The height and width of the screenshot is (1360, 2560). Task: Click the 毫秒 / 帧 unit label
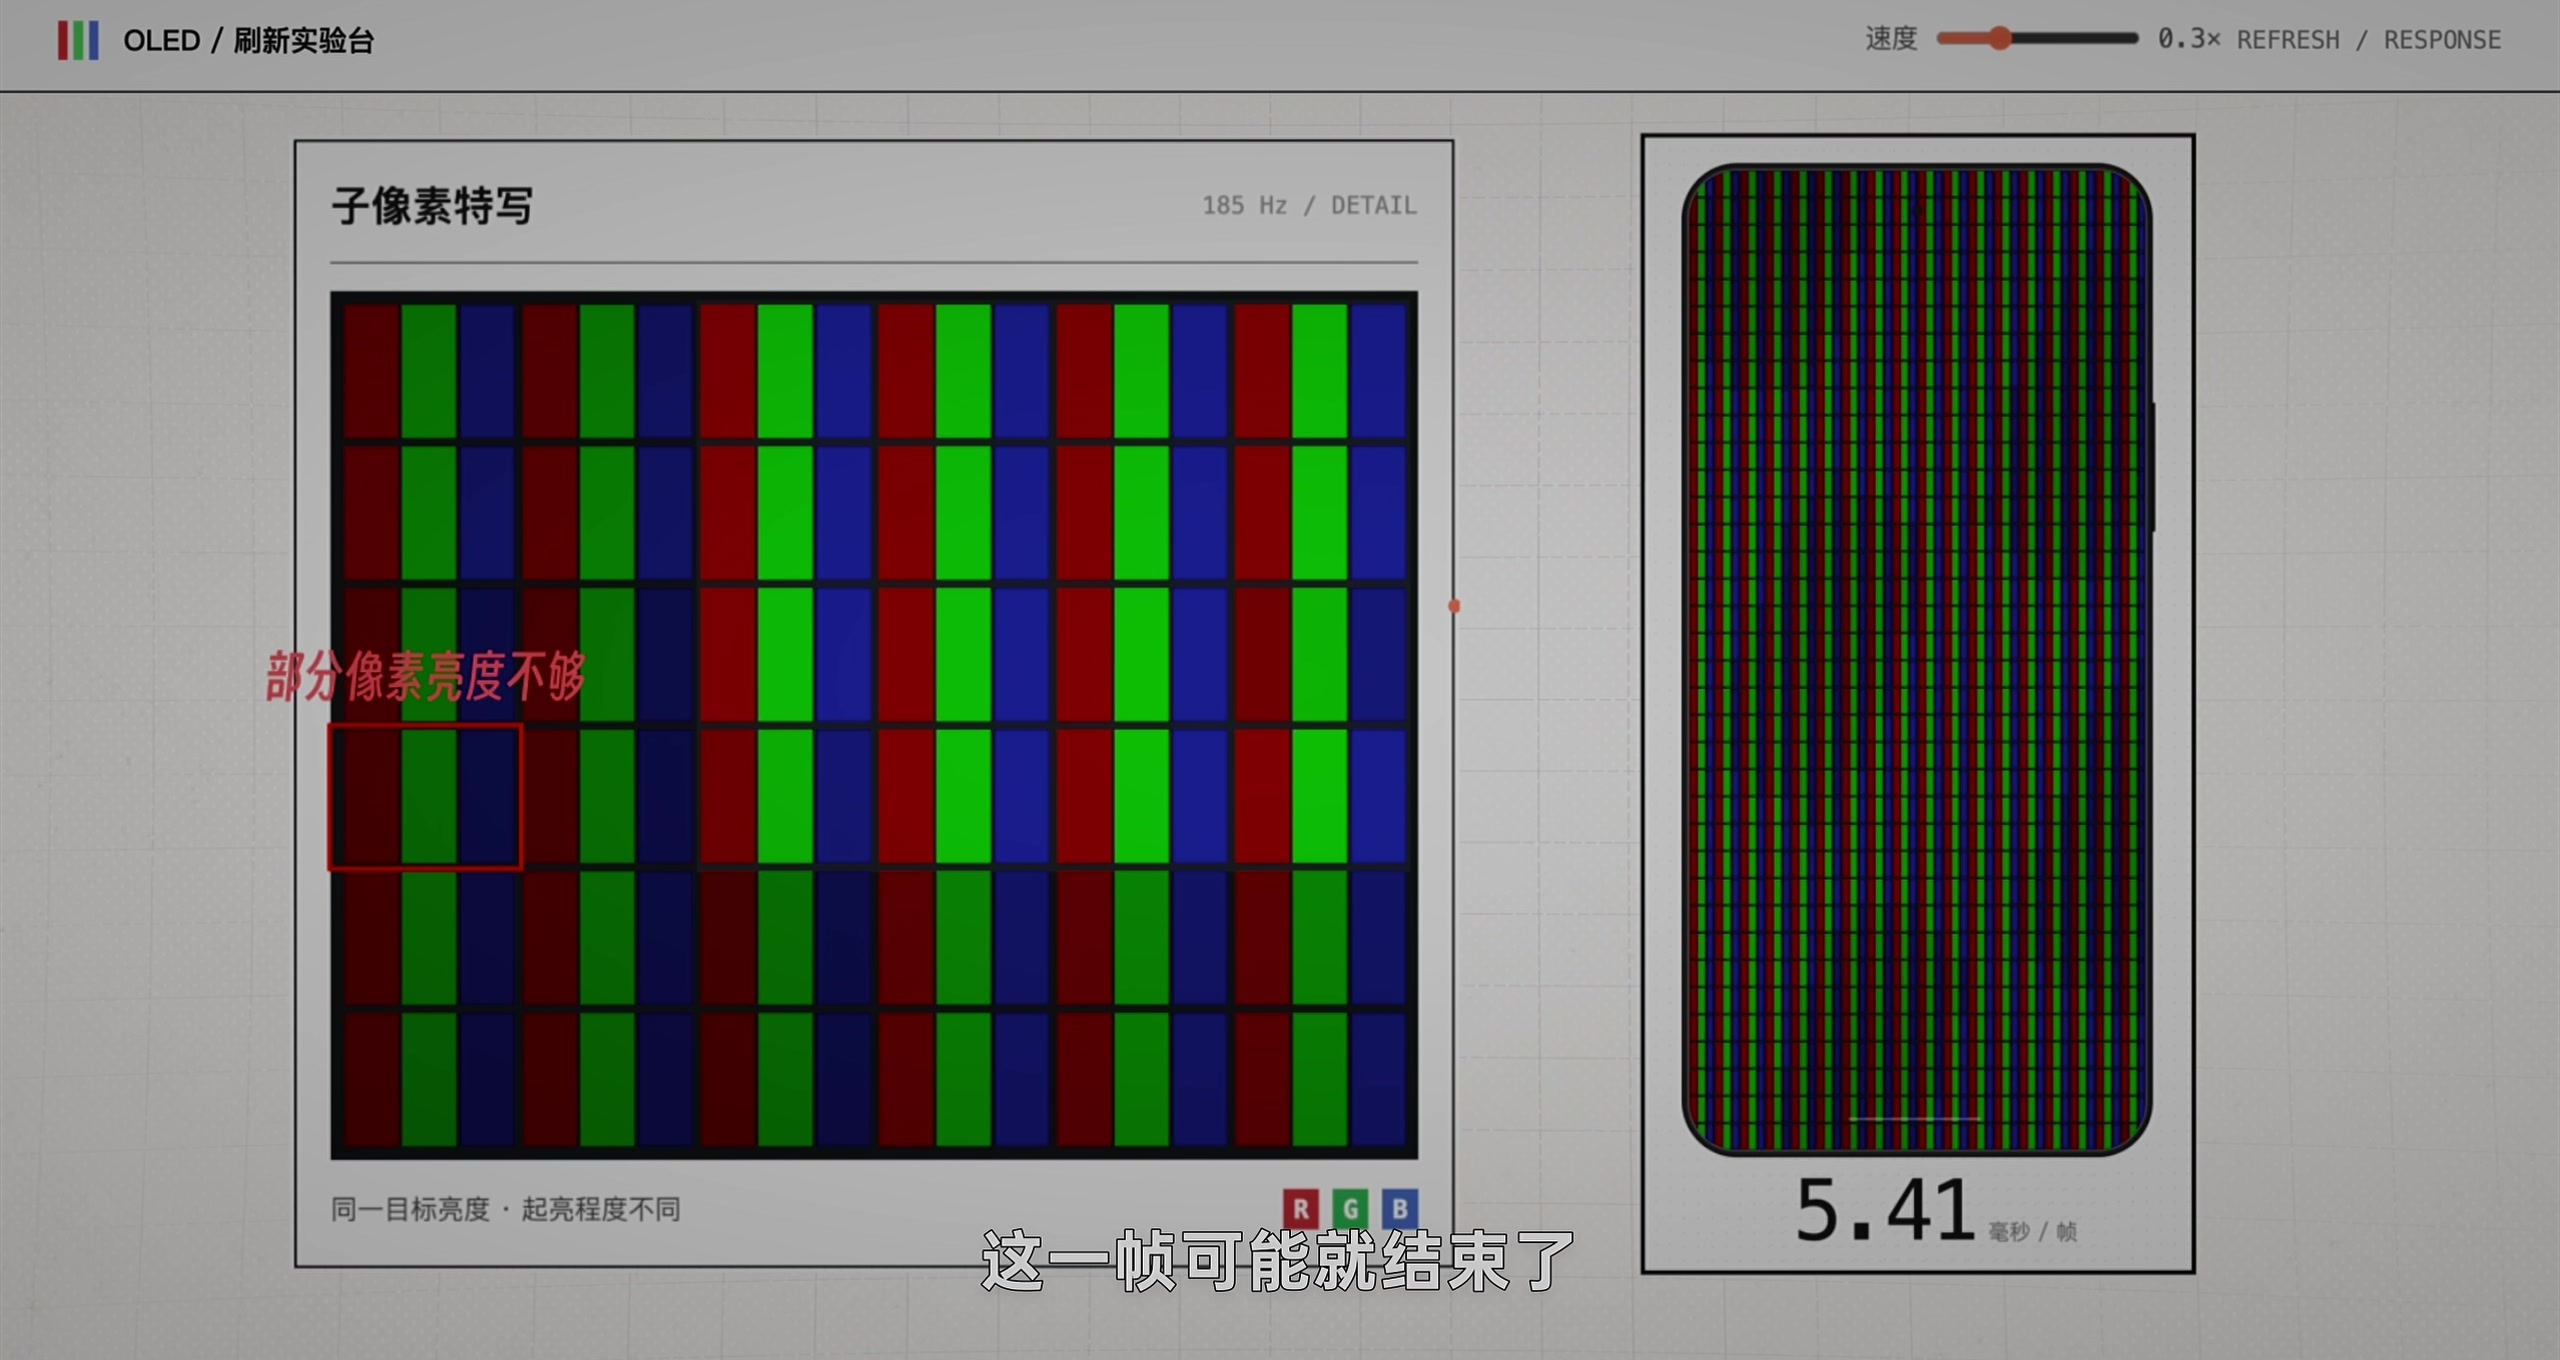tap(2033, 1232)
